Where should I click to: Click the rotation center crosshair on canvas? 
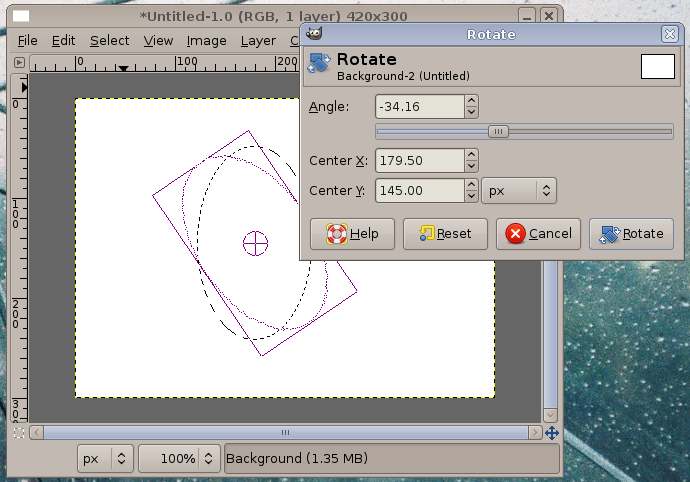(x=256, y=243)
